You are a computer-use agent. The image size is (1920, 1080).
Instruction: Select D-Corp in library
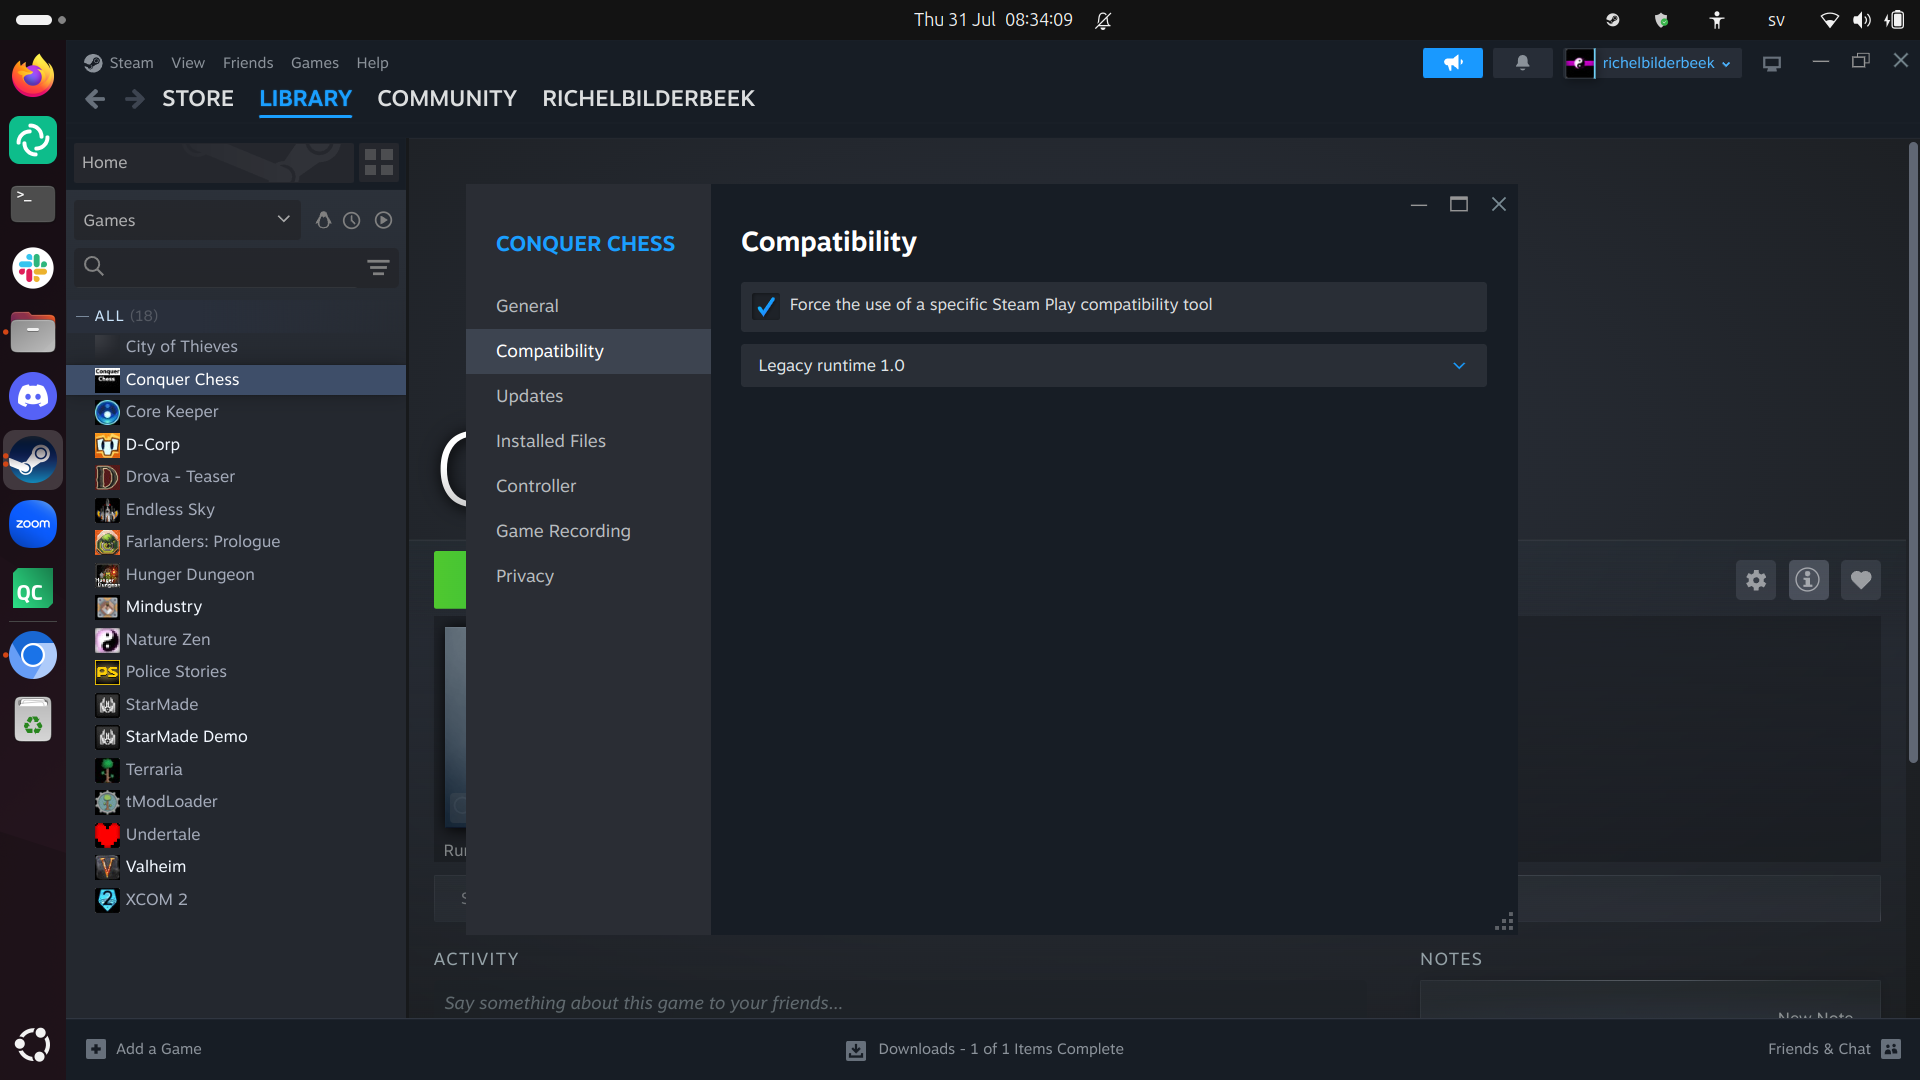(236, 445)
